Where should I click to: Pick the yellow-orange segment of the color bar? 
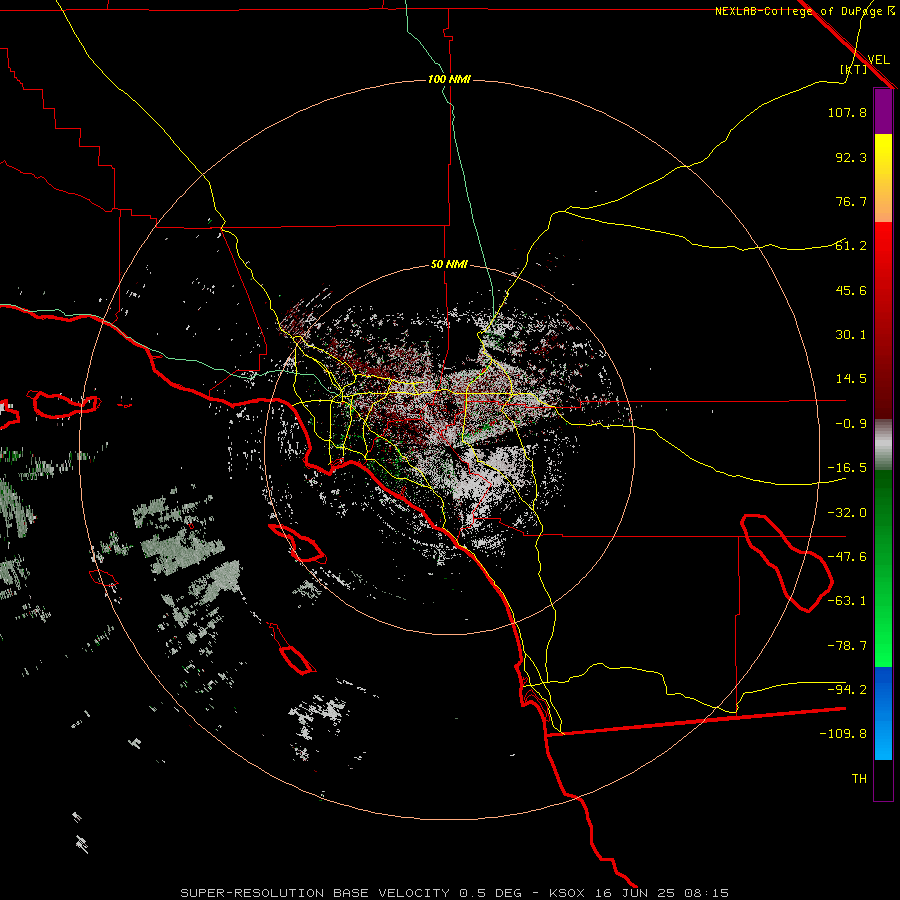883,178
